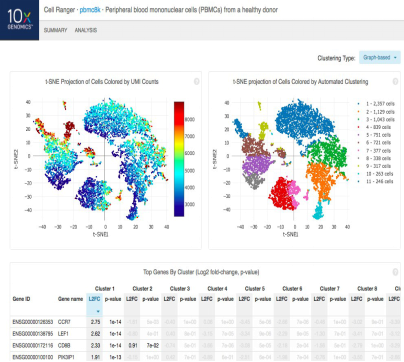404x362 pixels.
Task: Click the Cluster 4 p-value column header
Action: [x=225, y=299]
